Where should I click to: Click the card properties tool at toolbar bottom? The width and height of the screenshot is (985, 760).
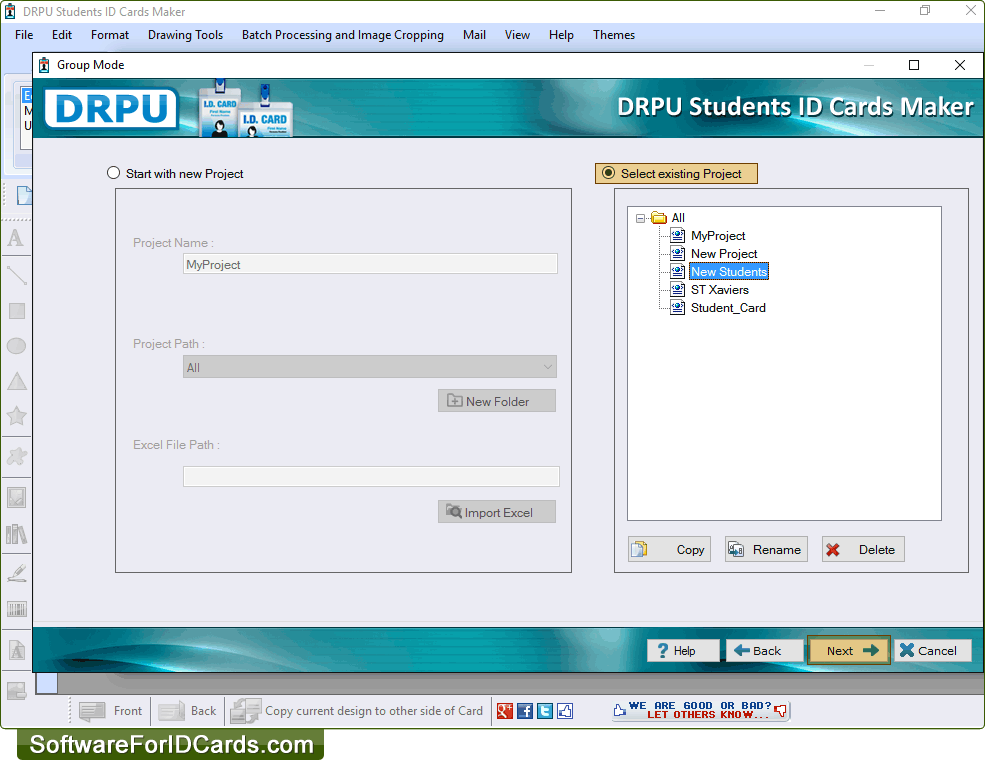[16, 690]
